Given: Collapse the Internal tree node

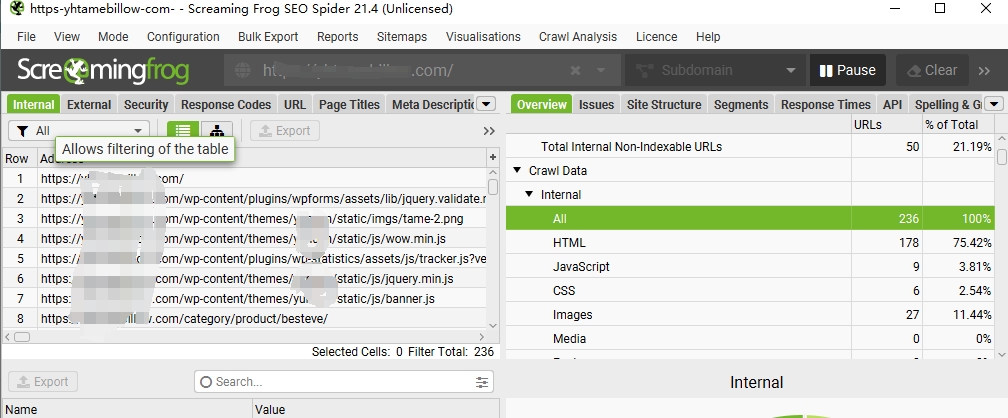Looking at the screenshot, I should [x=529, y=194].
